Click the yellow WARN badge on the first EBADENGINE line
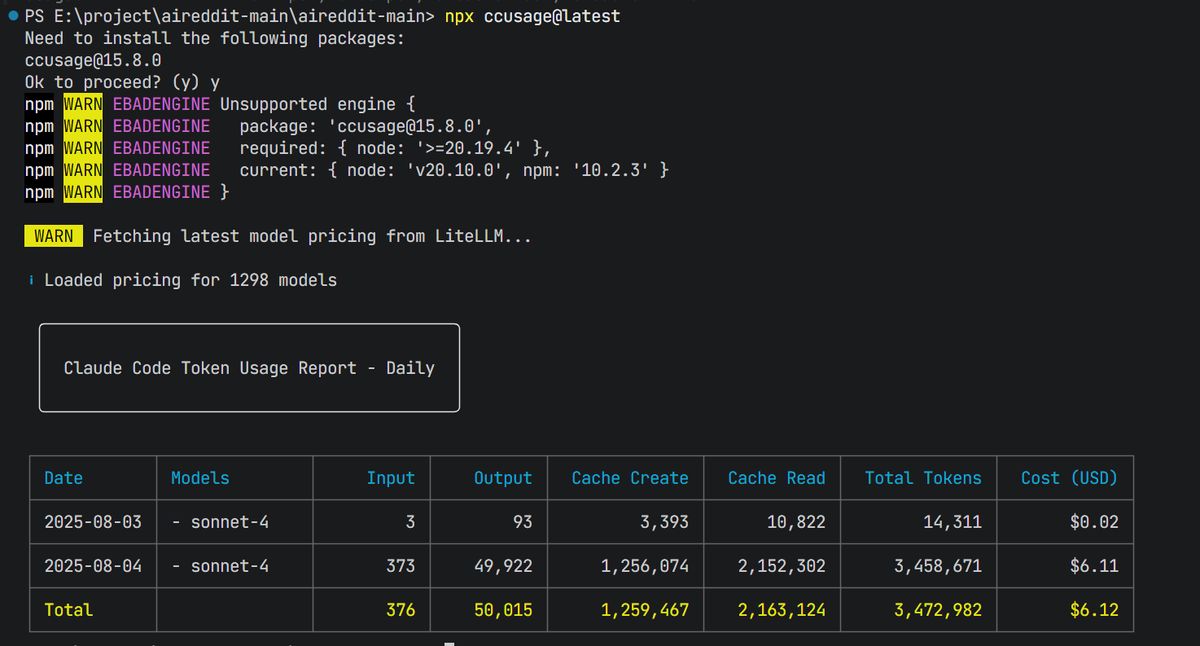The height and width of the screenshot is (646, 1200). (x=83, y=104)
